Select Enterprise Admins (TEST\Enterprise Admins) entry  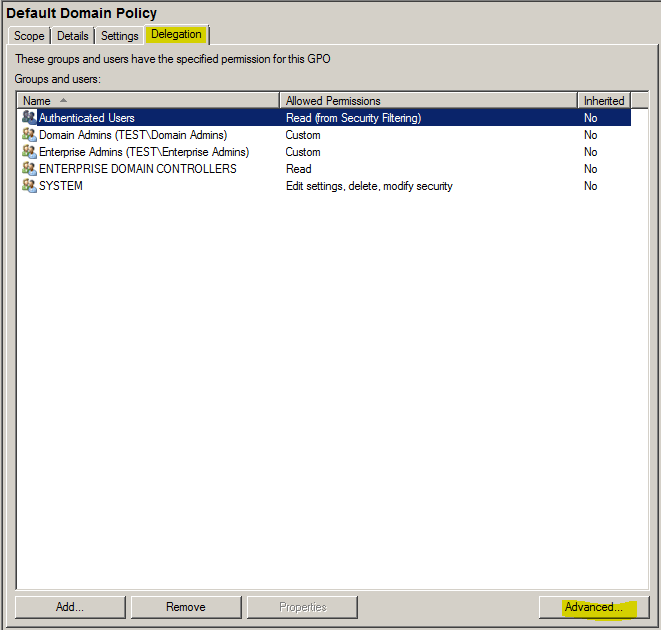(x=144, y=152)
